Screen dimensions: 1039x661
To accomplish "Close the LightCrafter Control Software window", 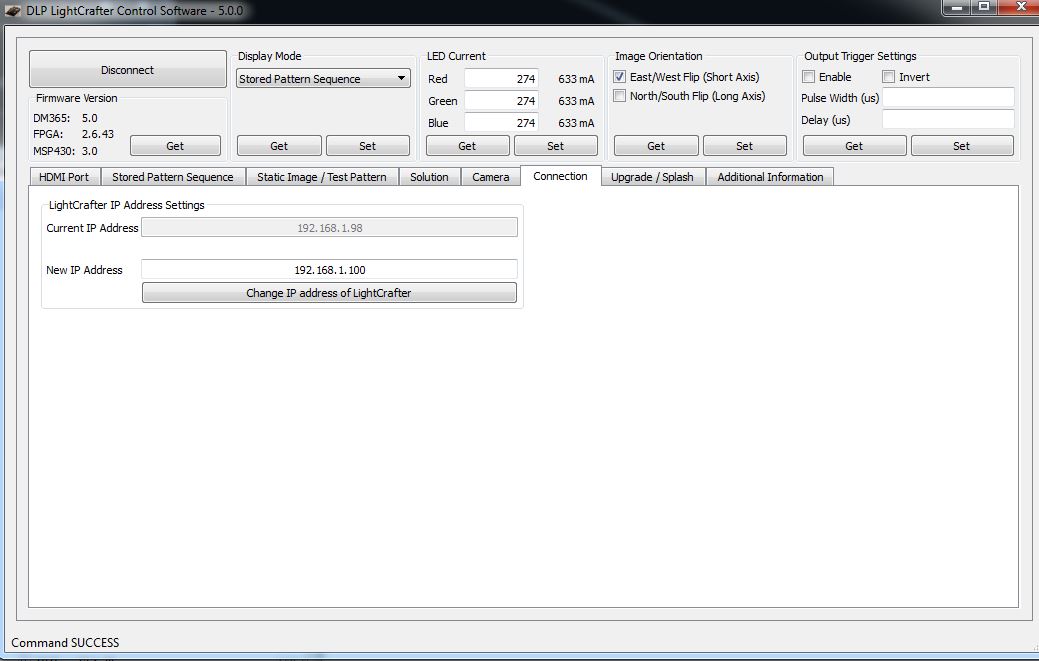I will coord(1020,7).
